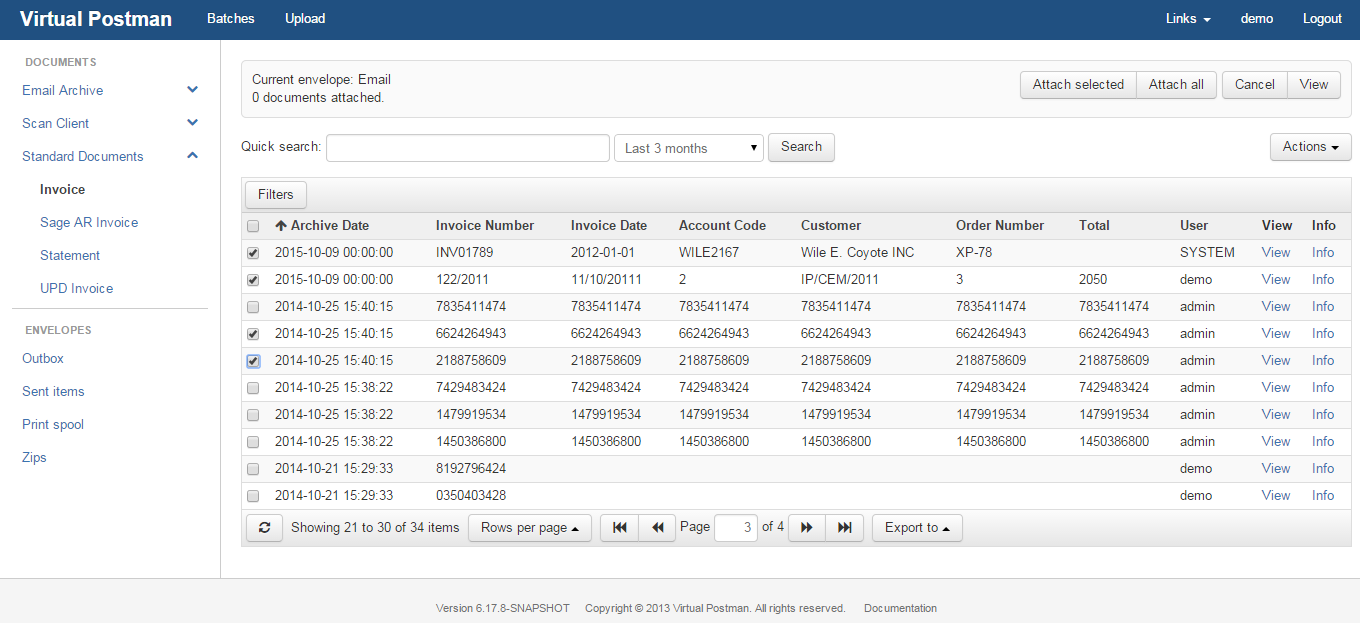Open the Batches menu in top navigation
The height and width of the screenshot is (623, 1360).
tap(231, 19)
